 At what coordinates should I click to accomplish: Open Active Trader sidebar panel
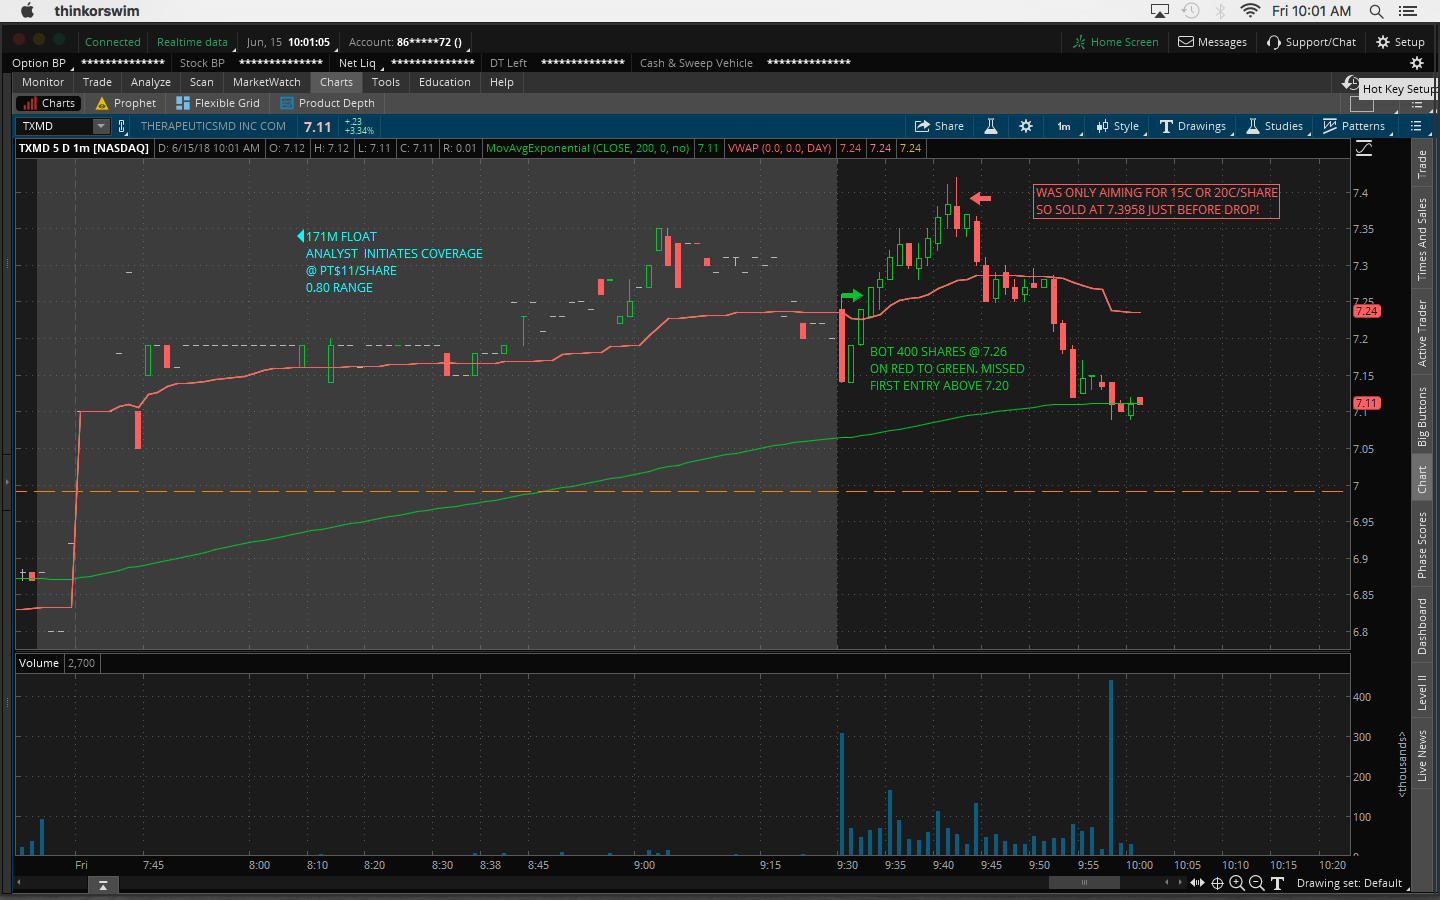point(1422,333)
